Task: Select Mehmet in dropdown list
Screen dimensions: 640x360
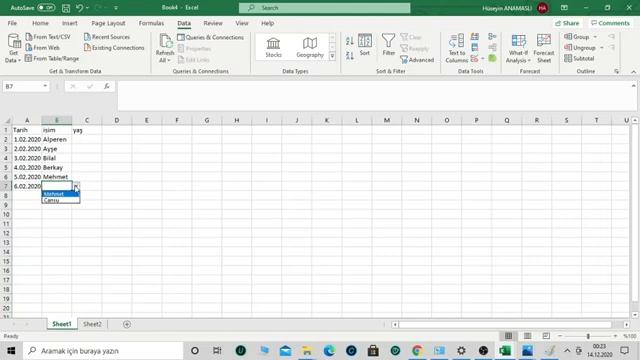Action: pos(60,194)
